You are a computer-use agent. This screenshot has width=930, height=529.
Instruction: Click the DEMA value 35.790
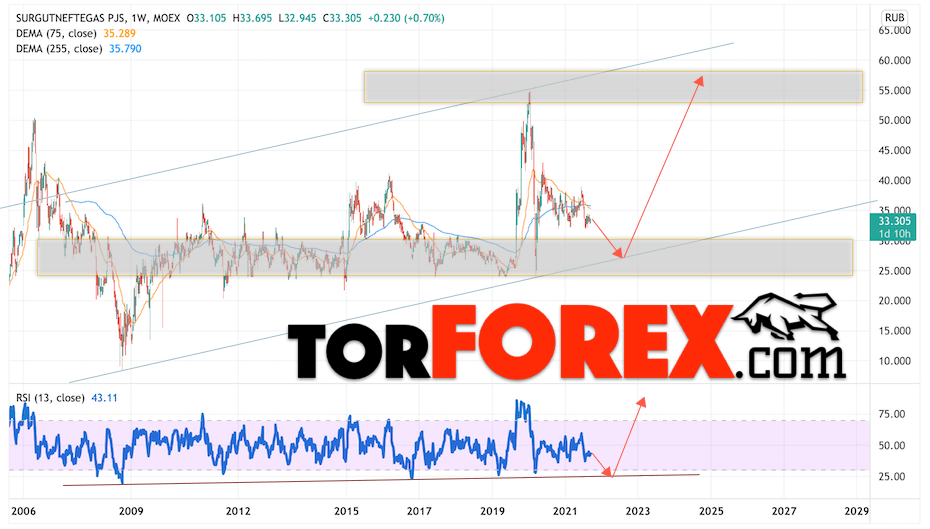[125, 49]
